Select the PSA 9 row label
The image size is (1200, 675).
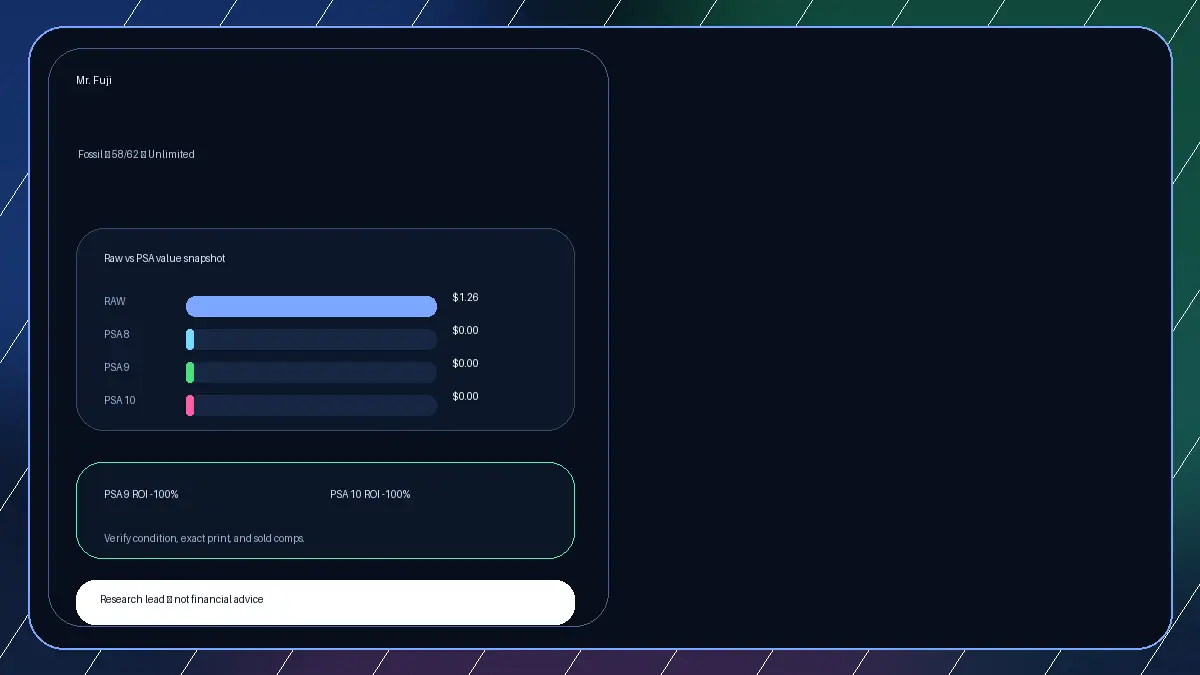pyautogui.click(x=117, y=367)
